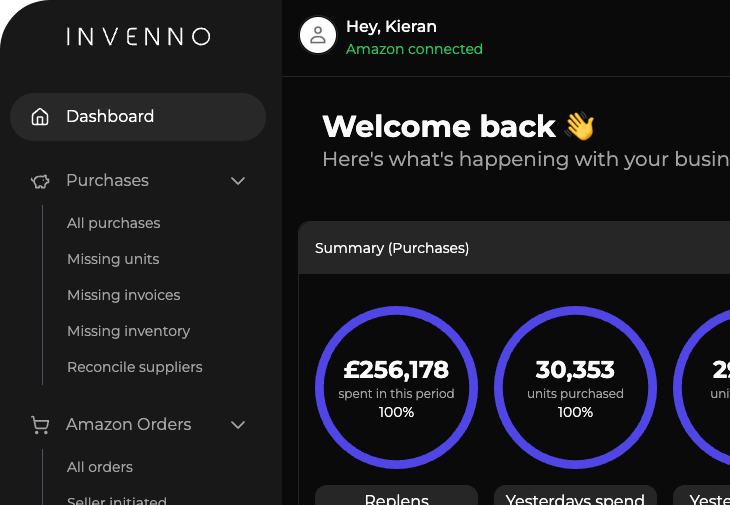The width and height of the screenshot is (730, 505).
Task: Click the INVENNO logo
Action: click(x=138, y=37)
